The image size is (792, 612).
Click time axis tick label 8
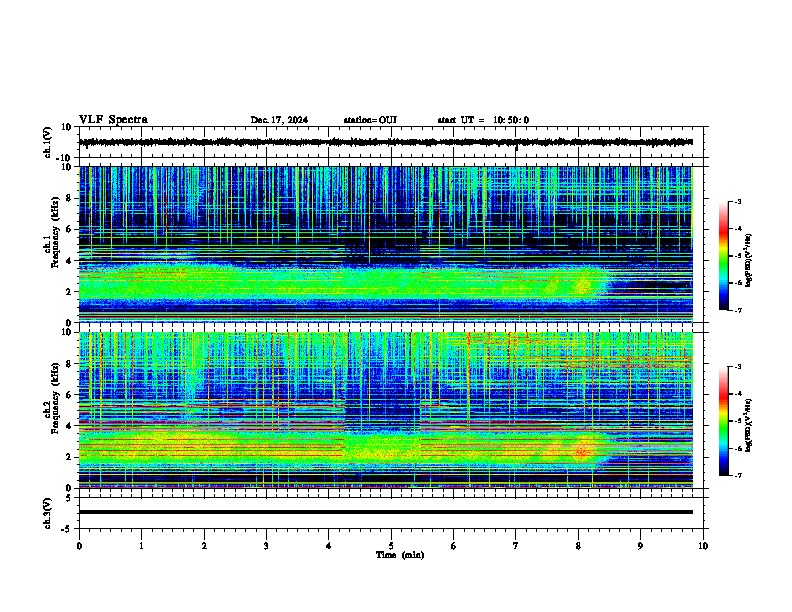coord(578,546)
